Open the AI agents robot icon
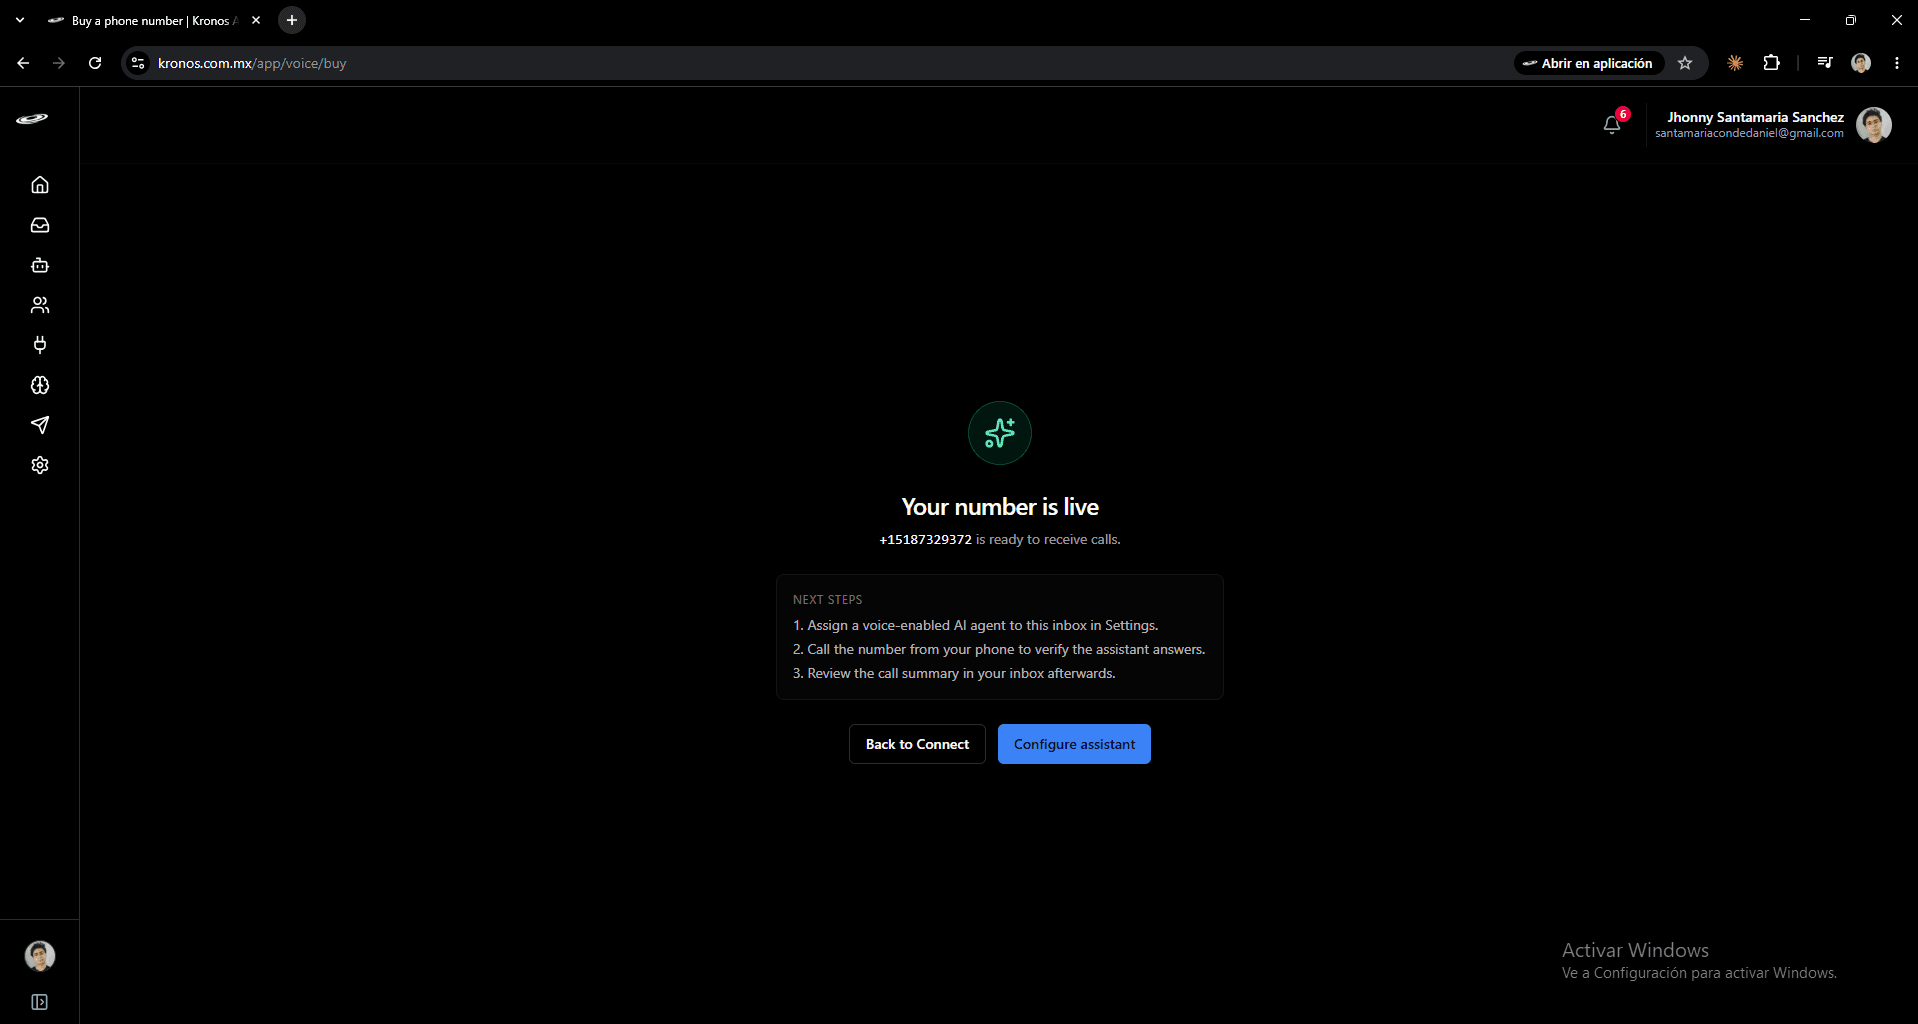1918x1024 pixels. 40,265
